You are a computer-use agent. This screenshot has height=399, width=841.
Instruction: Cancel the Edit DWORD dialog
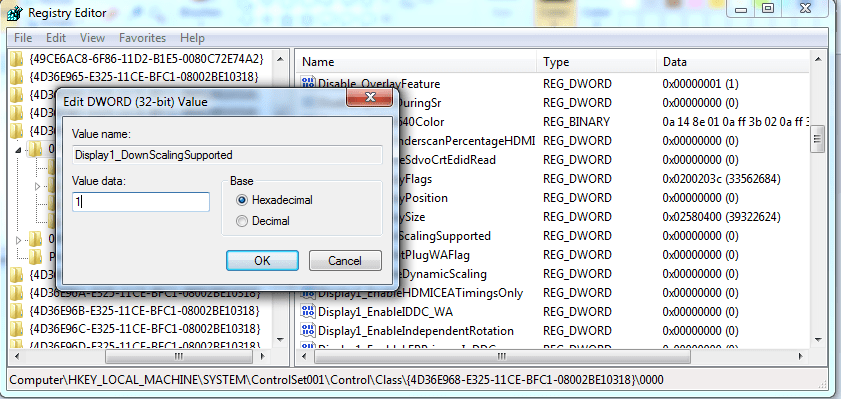tap(345, 261)
